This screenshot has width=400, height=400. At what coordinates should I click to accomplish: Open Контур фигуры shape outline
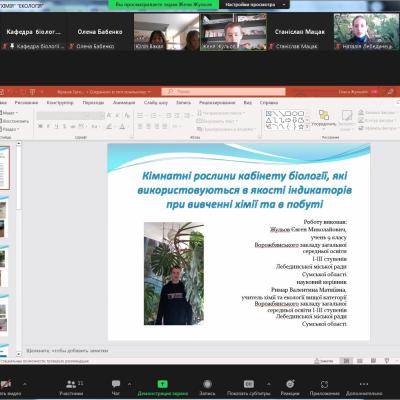pyautogui.click(x=378, y=120)
